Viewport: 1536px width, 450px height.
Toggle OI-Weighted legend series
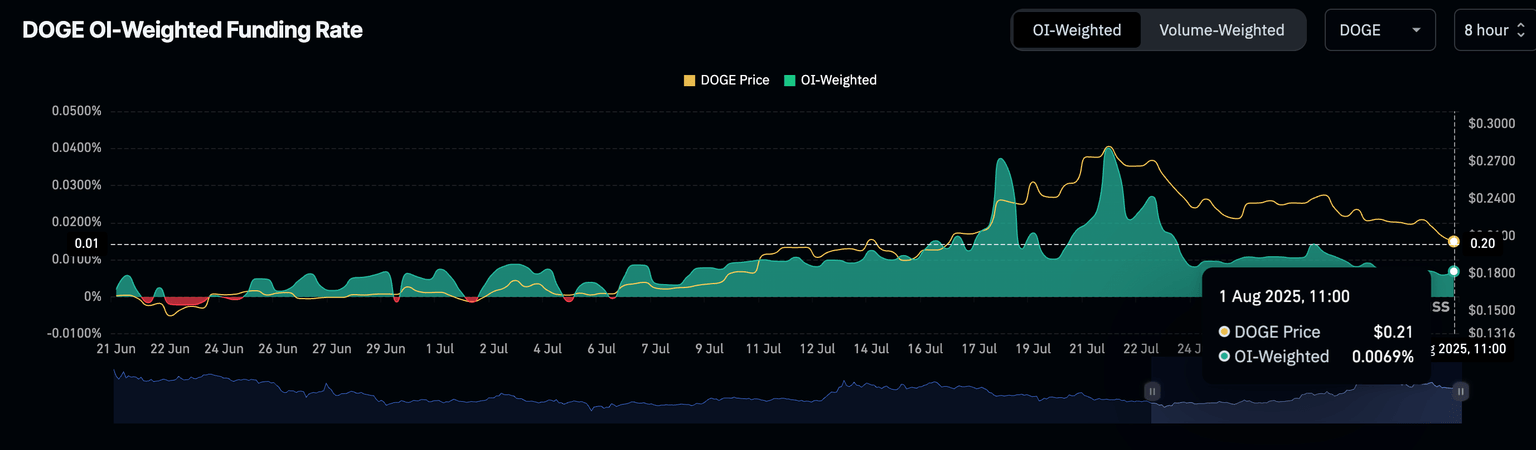pyautogui.click(x=831, y=80)
